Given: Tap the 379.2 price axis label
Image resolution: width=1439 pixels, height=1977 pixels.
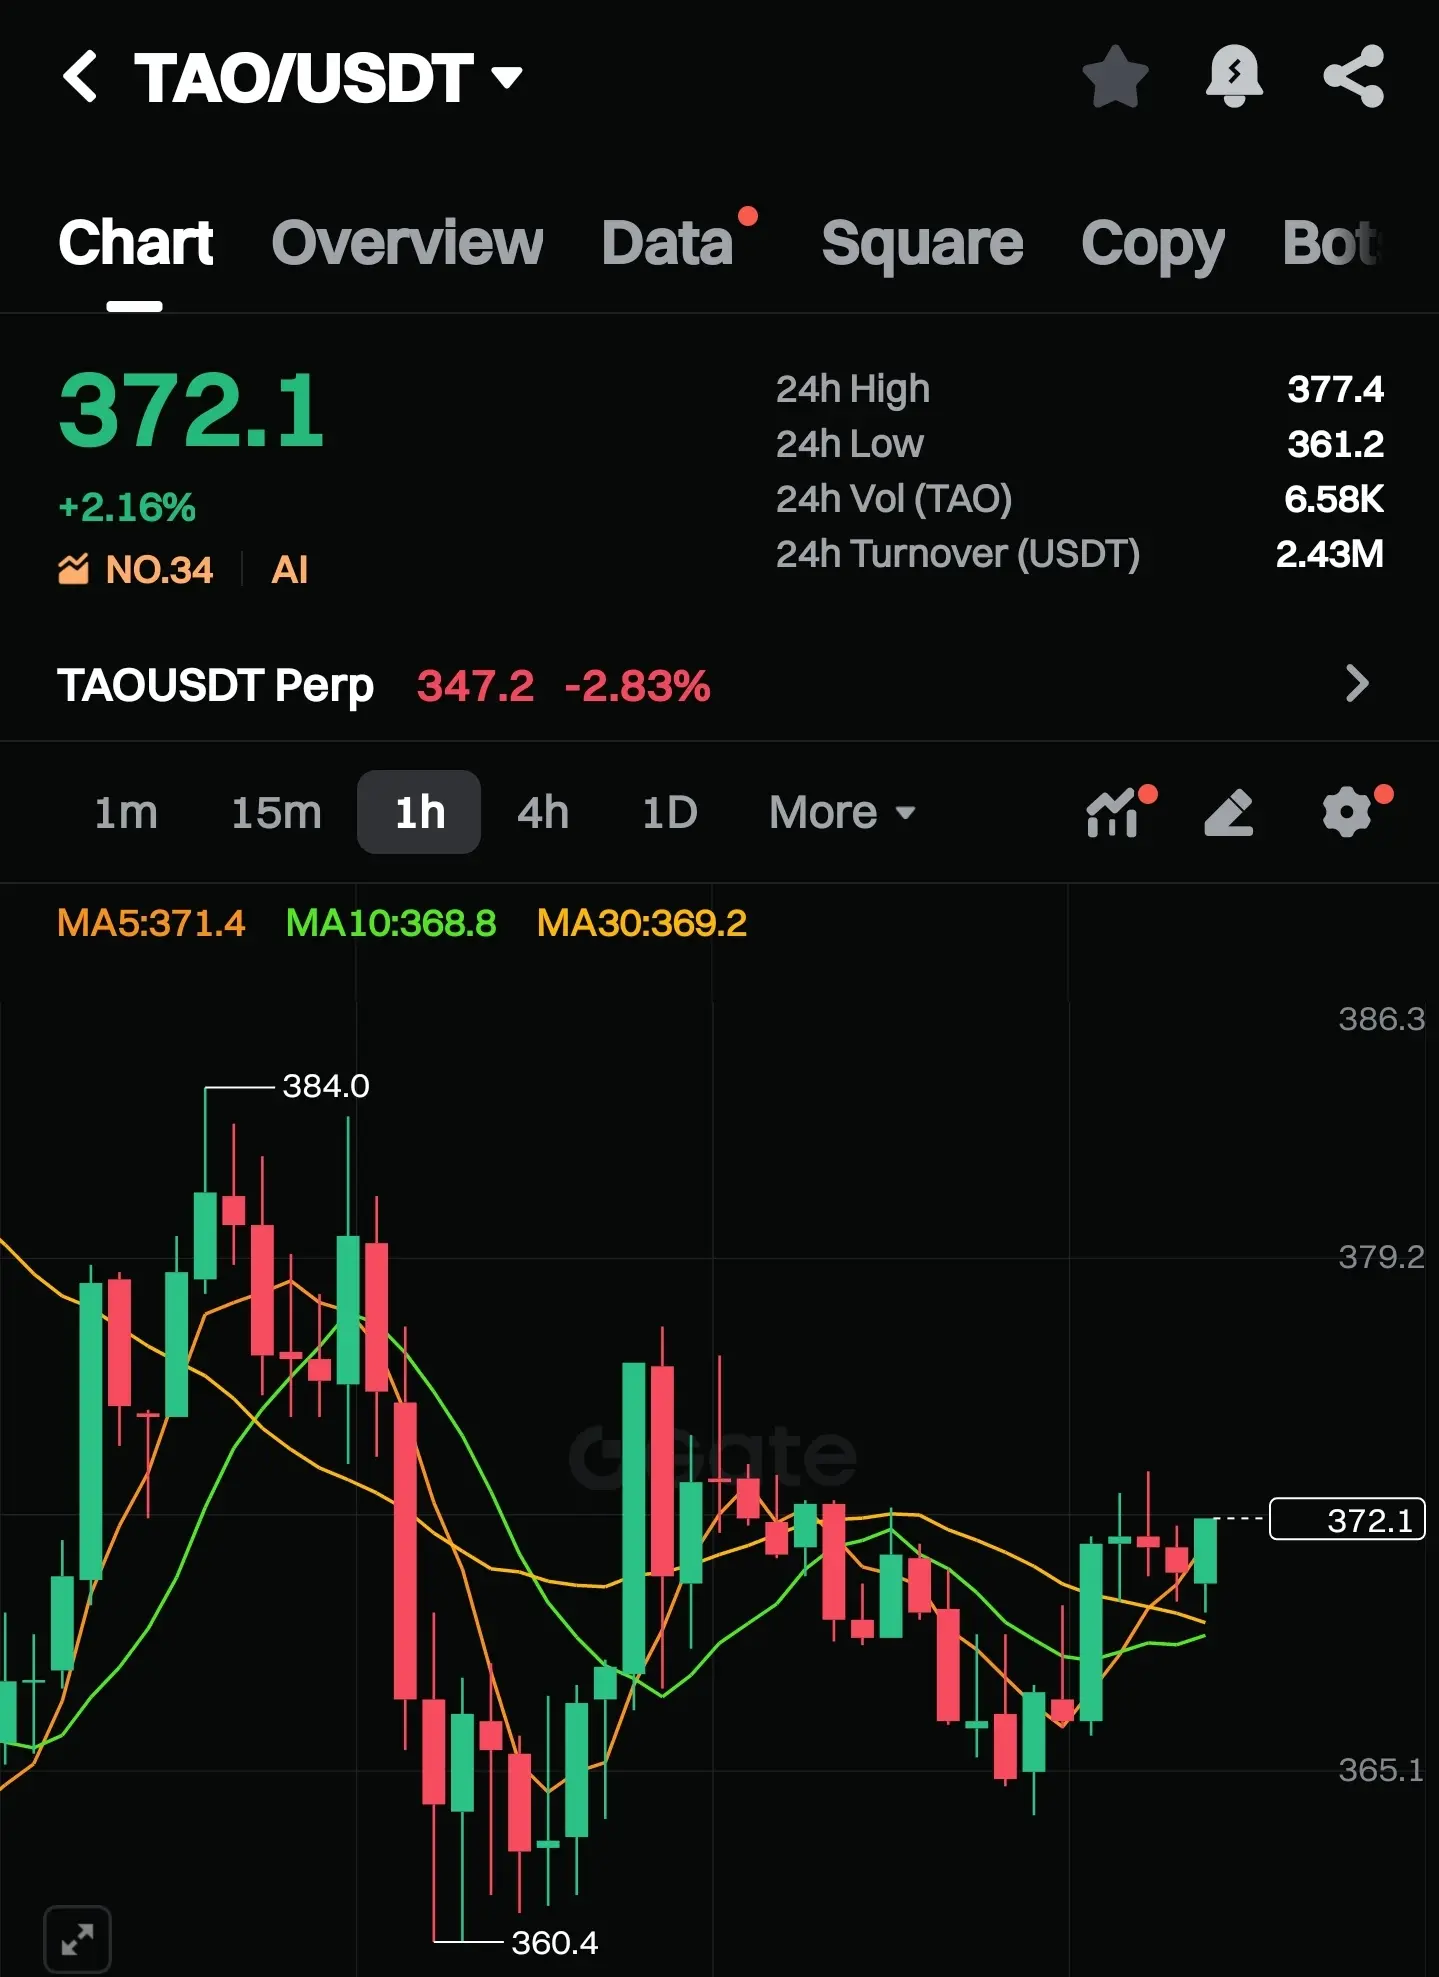Looking at the screenshot, I should [x=1381, y=1257].
